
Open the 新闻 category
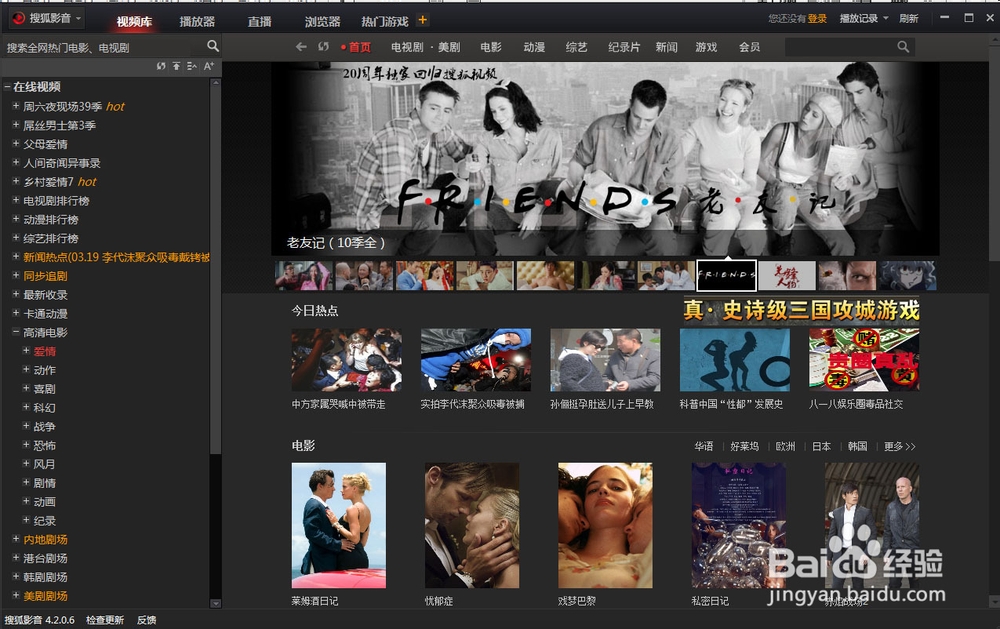pyautogui.click(x=666, y=47)
